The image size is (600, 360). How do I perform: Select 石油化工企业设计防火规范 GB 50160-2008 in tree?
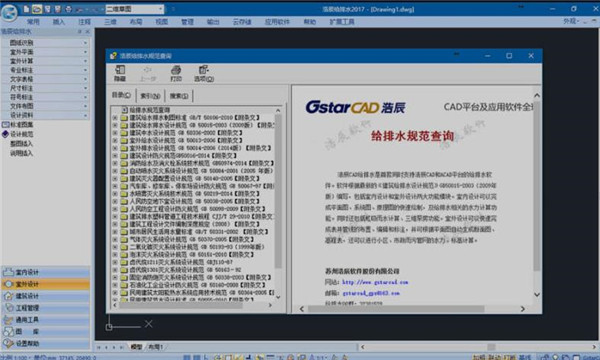[197, 285]
